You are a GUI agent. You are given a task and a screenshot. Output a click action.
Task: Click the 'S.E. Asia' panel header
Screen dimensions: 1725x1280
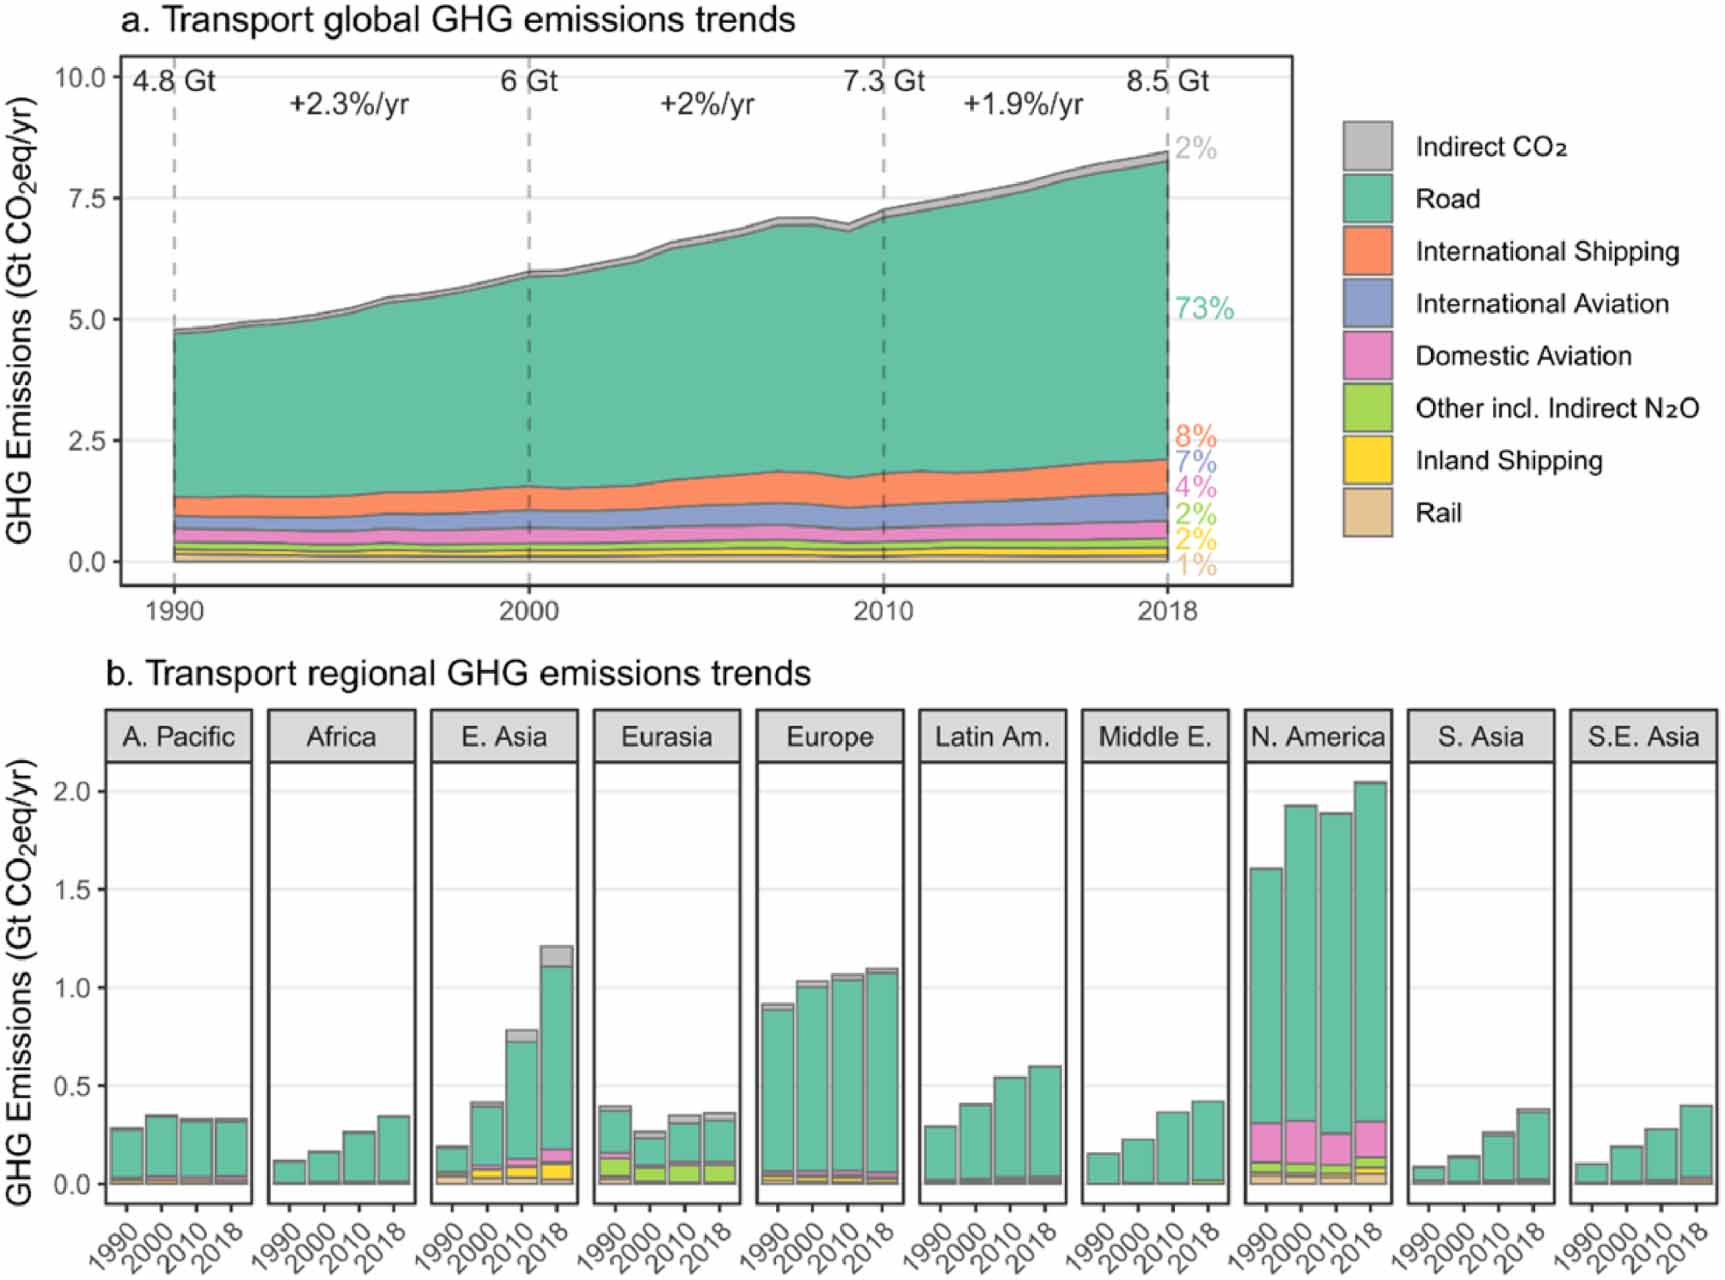(1643, 737)
